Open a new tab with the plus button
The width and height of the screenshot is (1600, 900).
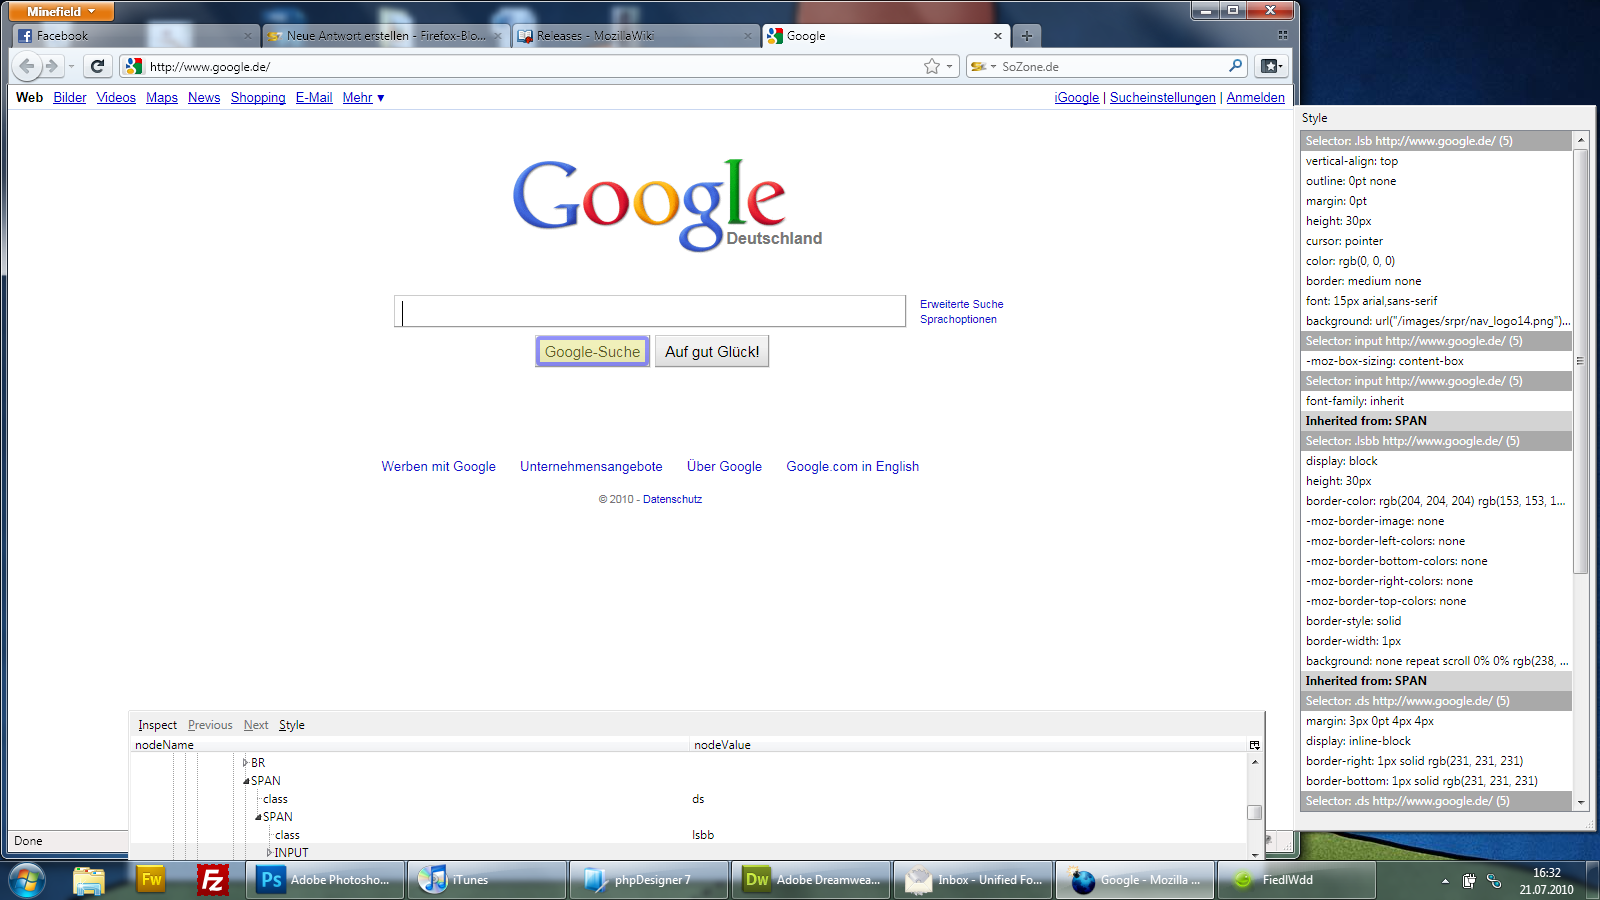click(1026, 36)
